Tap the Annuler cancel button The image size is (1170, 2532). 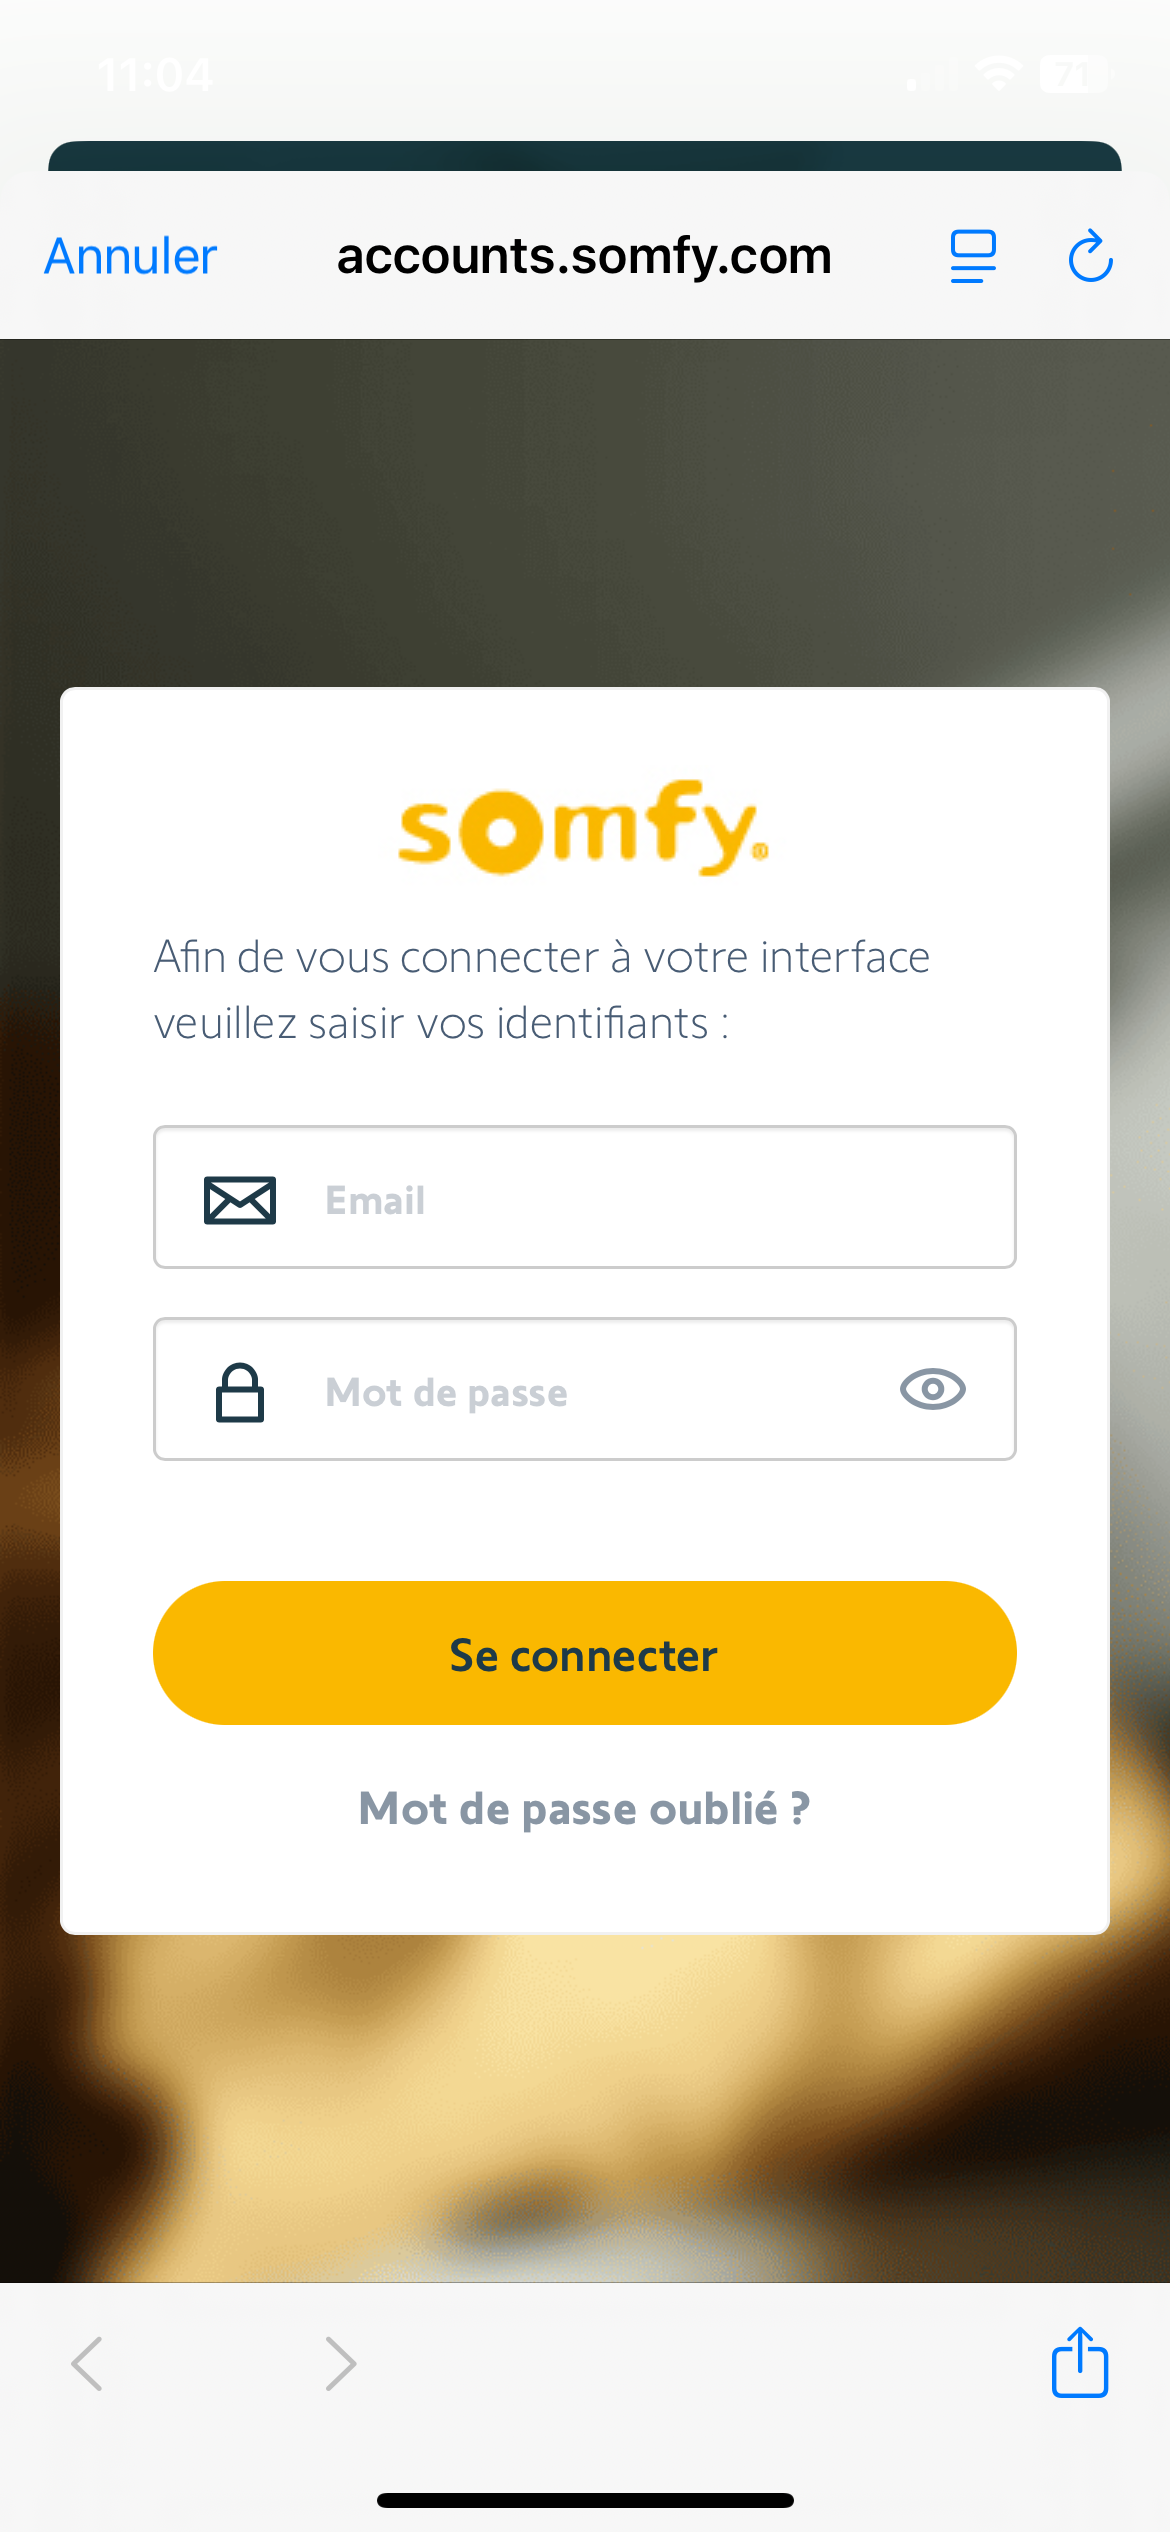(131, 257)
